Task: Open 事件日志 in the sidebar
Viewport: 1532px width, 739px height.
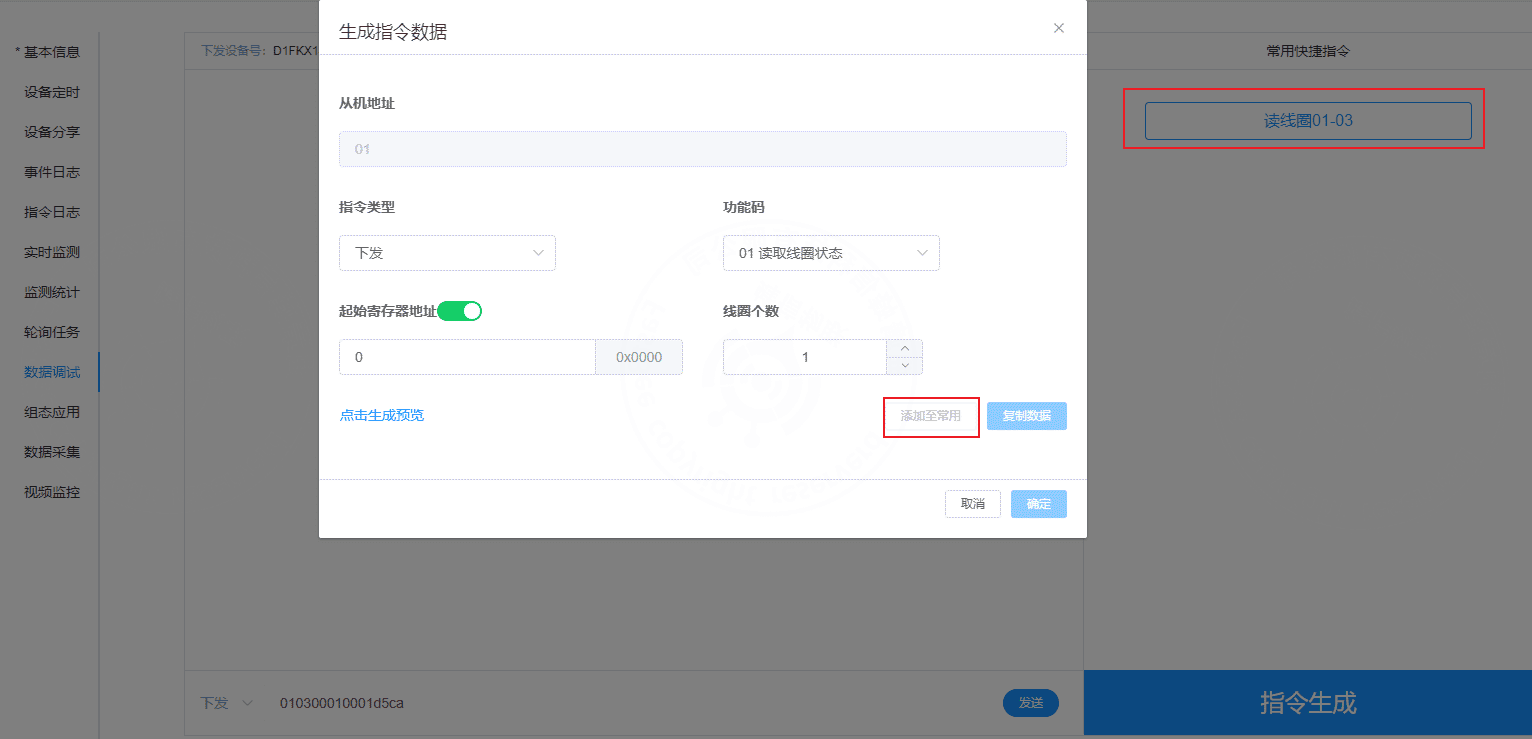Action: pos(52,172)
